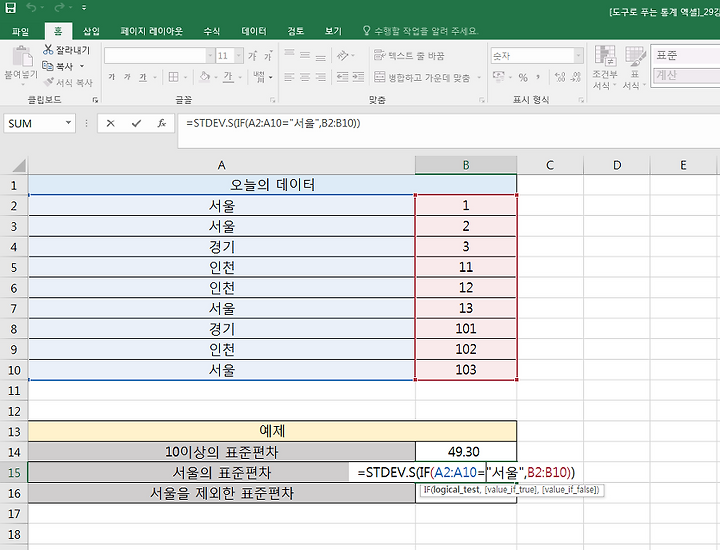Open 파일 tab
Screen dimensions: 720x550
(x=20, y=31)
